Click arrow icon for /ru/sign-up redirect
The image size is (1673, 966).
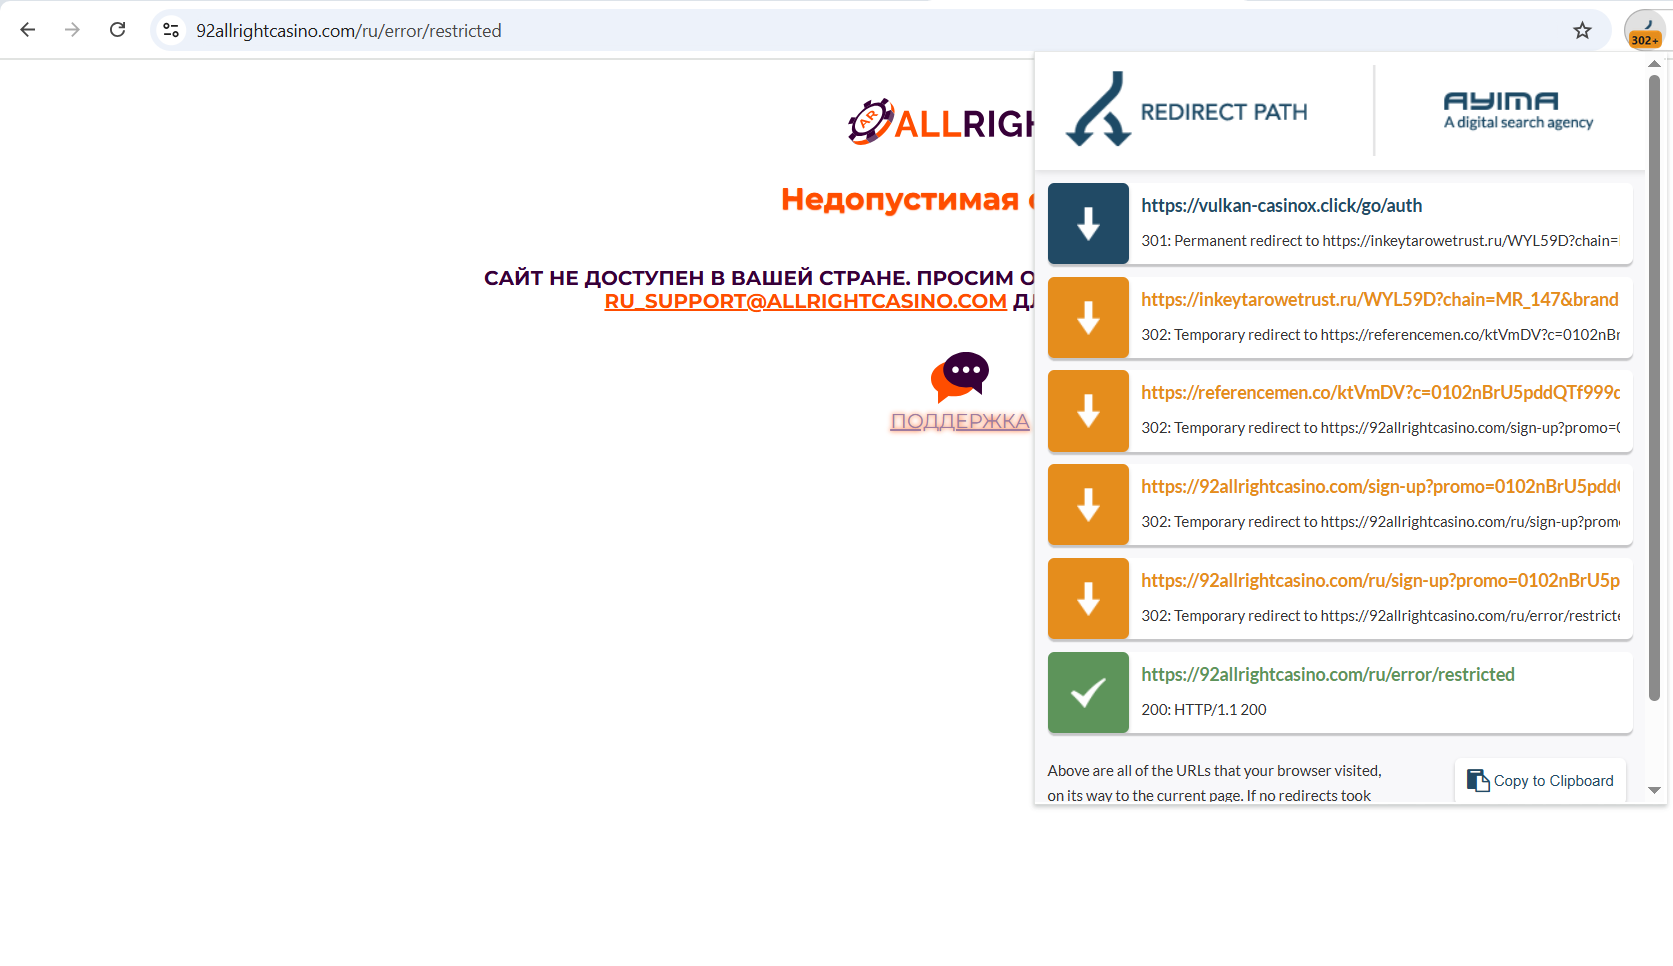point(1088,598)
